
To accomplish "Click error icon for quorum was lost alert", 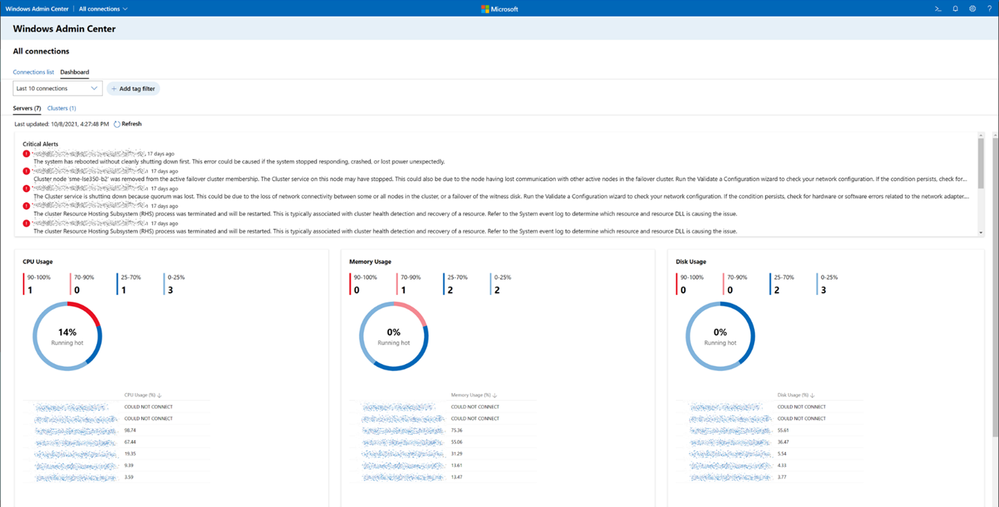I will point(26,189).
